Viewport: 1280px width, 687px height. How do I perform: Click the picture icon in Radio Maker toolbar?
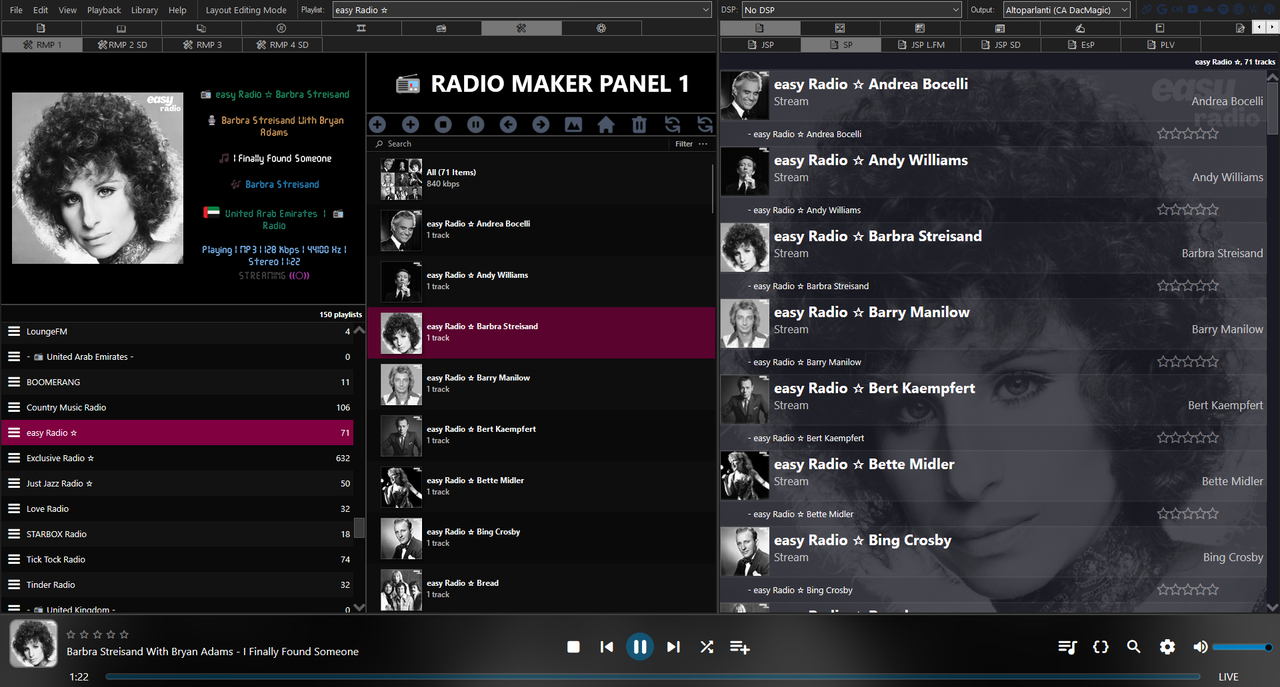(573, 124)
